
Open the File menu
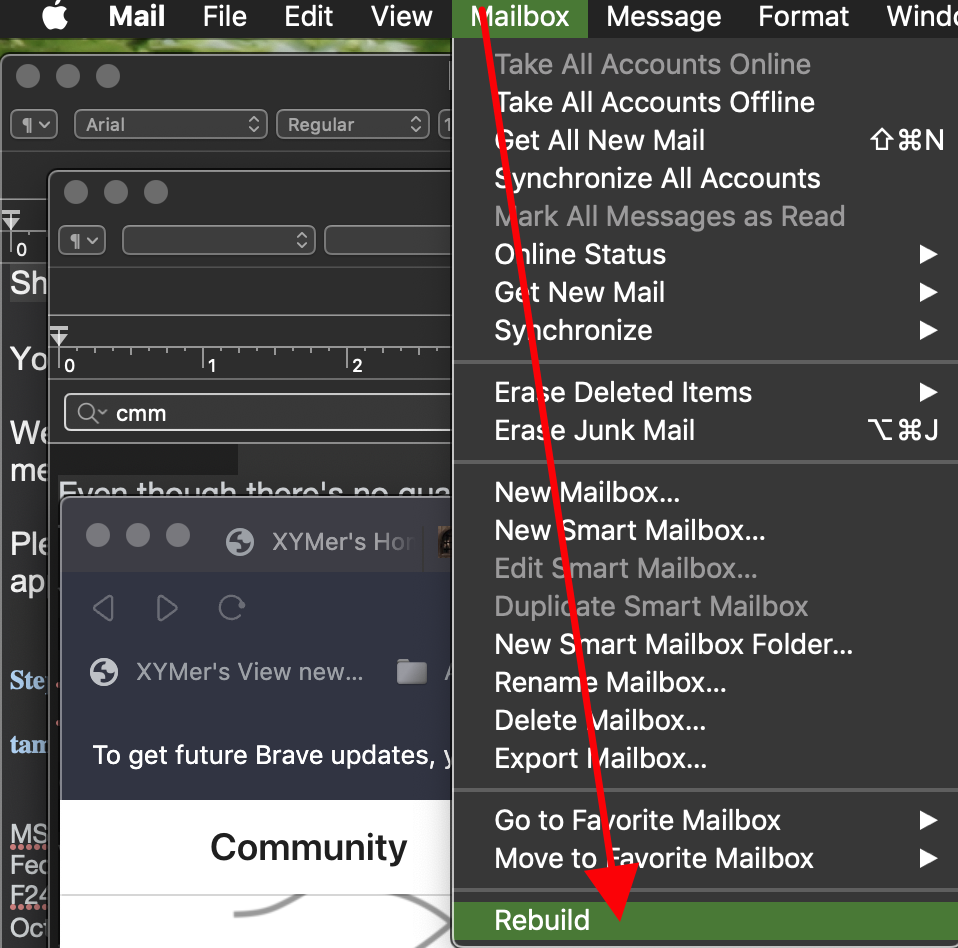(224, 16)
